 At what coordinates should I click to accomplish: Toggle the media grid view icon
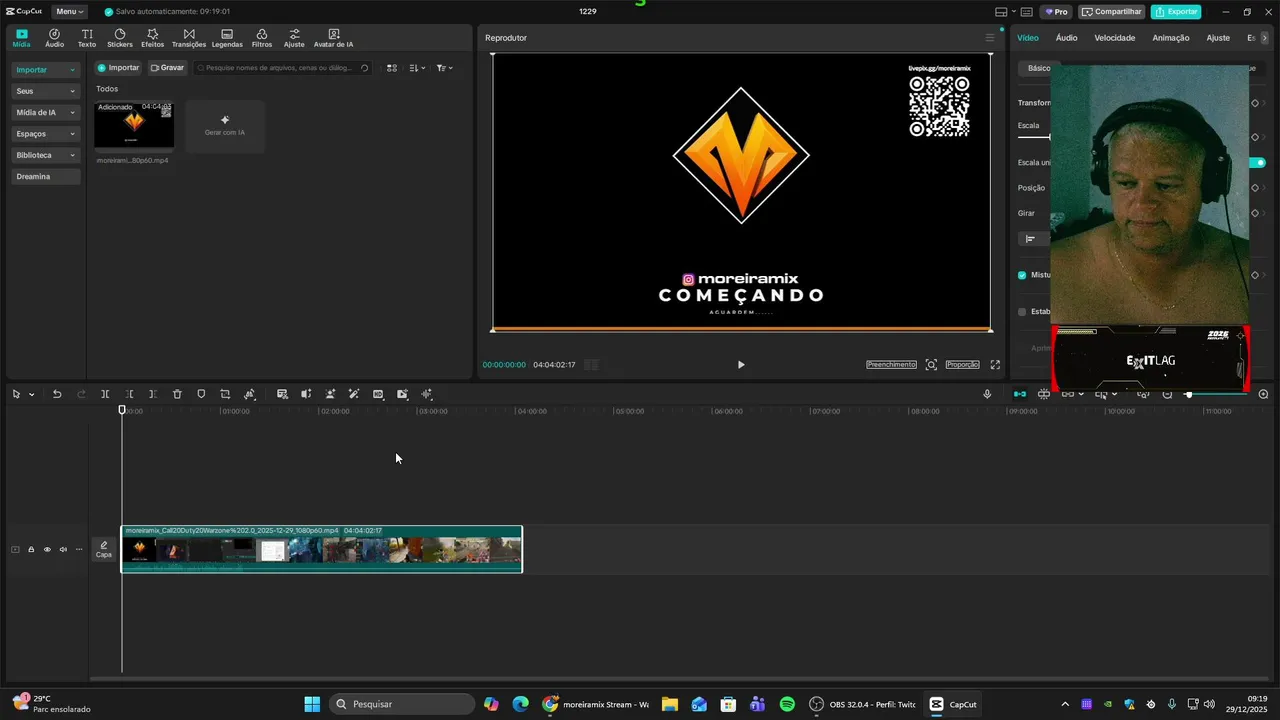(x=392, y=68)
